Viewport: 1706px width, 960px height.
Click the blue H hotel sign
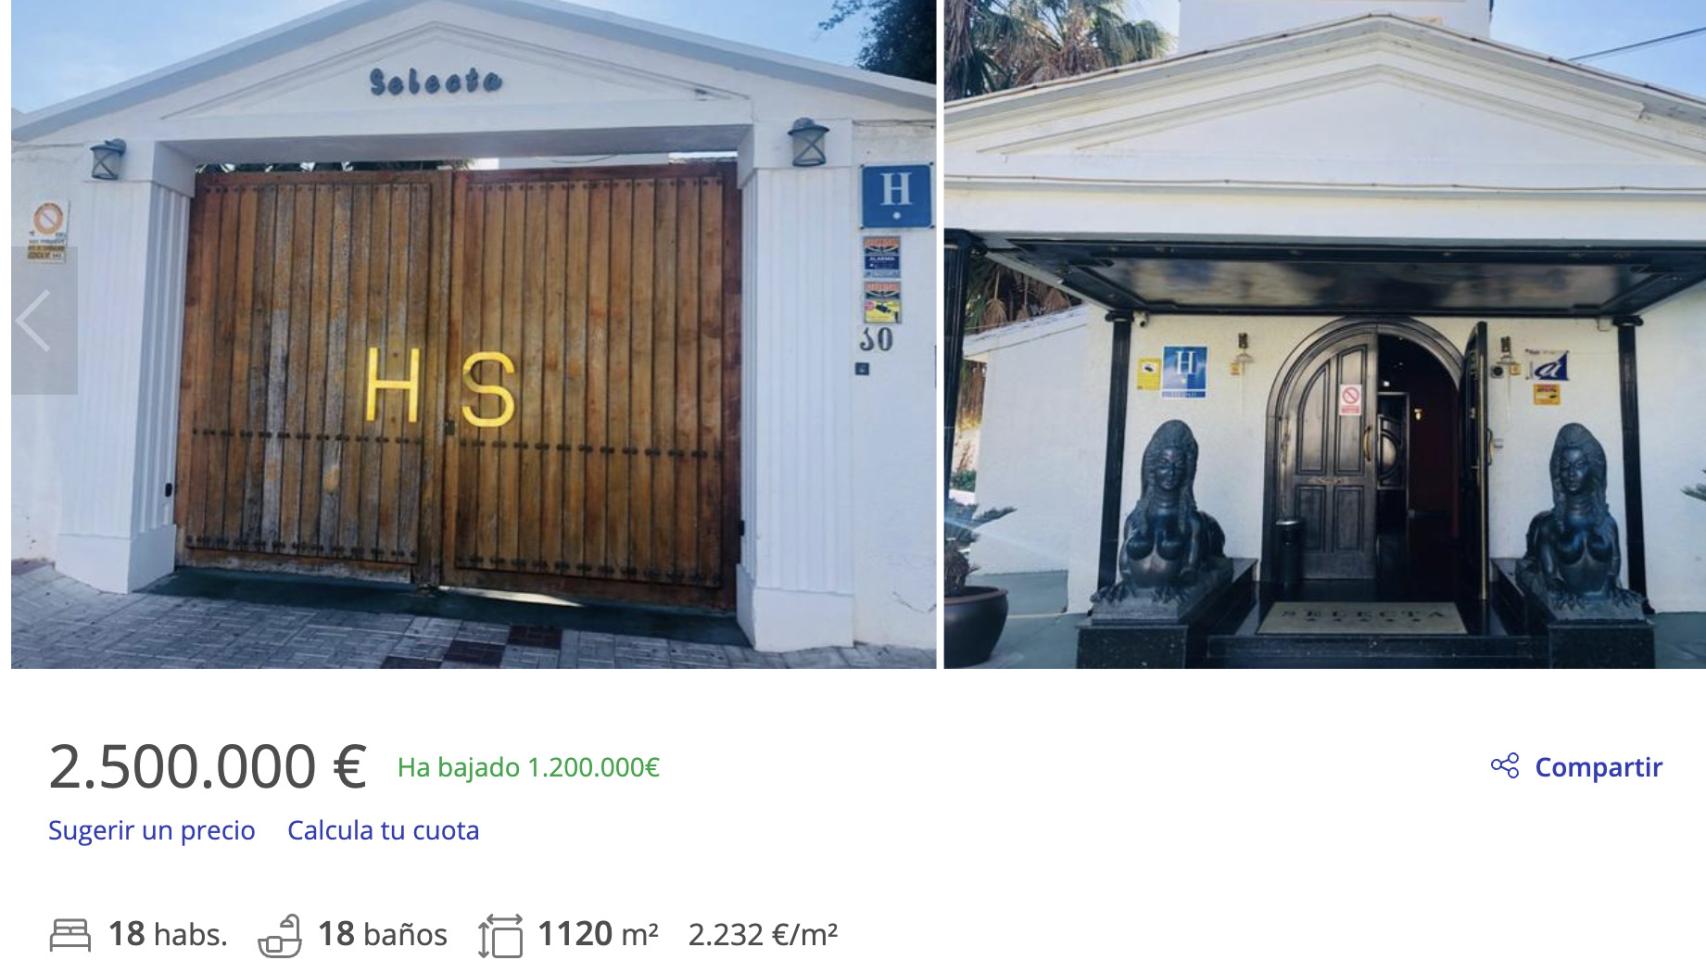(896, 196)
